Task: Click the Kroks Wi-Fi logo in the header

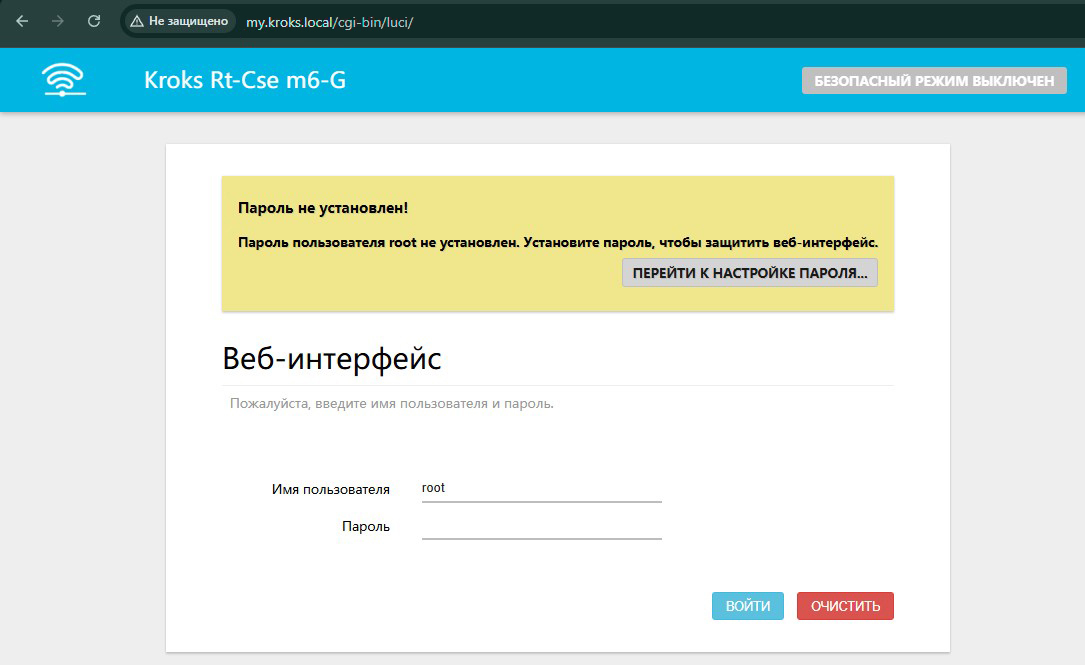Action: click(62, 80)
